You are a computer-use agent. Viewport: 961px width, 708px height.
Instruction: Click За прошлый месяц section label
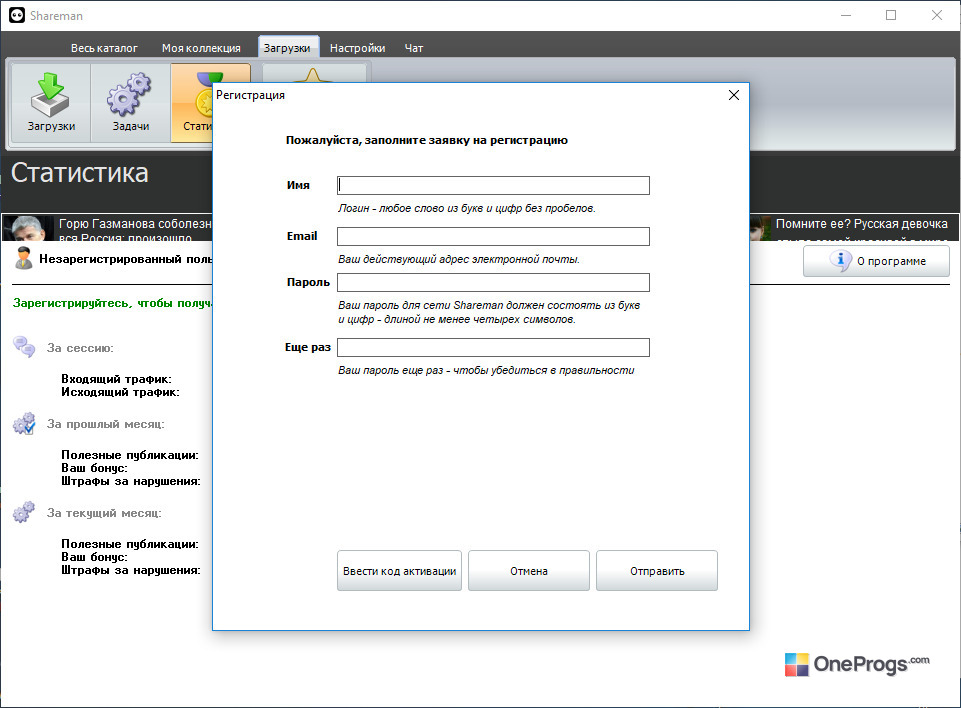click(x=105, y=424)
